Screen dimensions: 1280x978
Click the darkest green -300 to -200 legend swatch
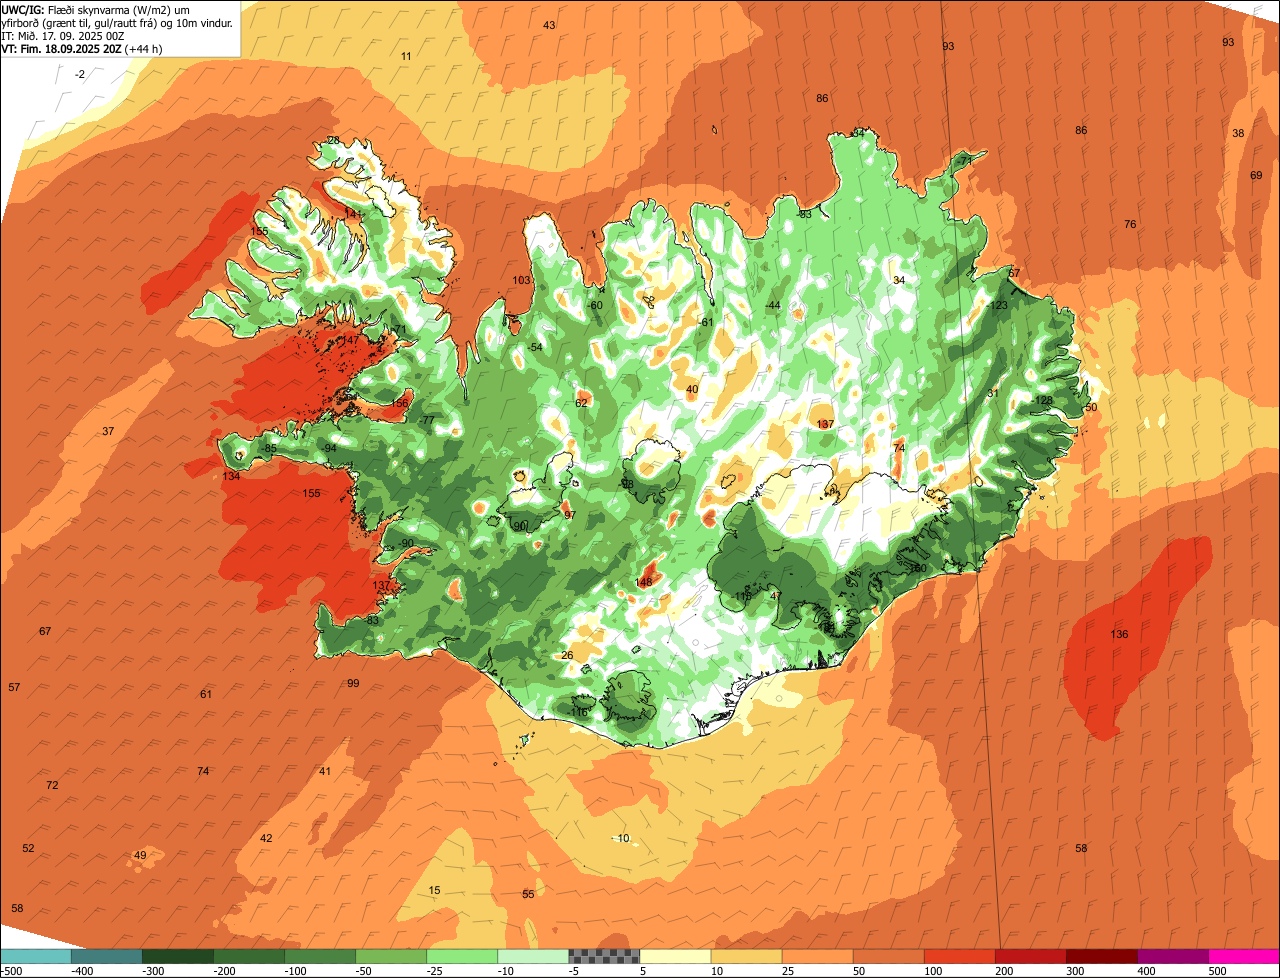coord(177,956)
